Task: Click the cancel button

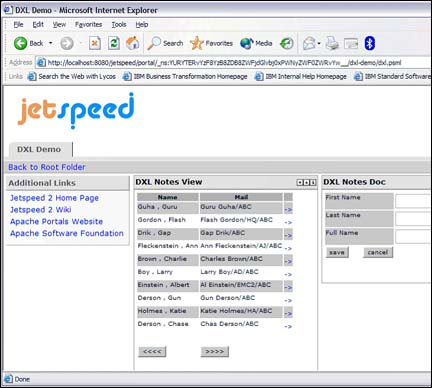Action: pyautogui.click(x=378, y=252)
